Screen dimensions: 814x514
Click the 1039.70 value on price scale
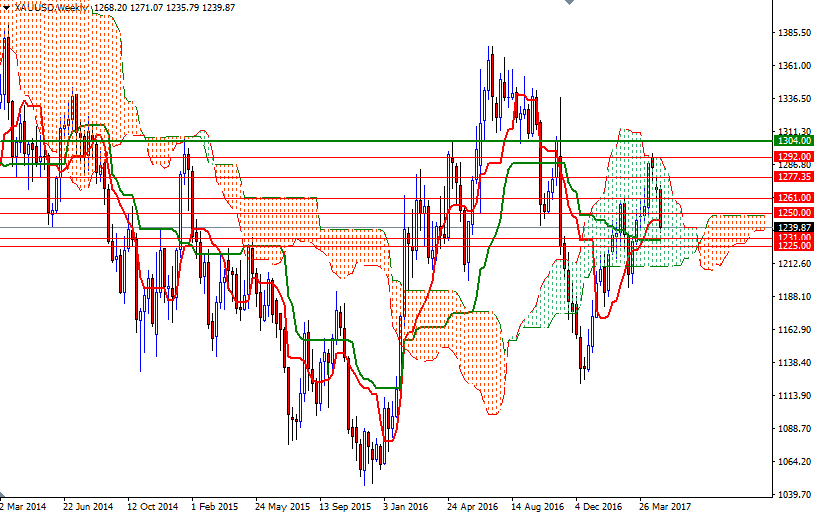click(792, 495)
